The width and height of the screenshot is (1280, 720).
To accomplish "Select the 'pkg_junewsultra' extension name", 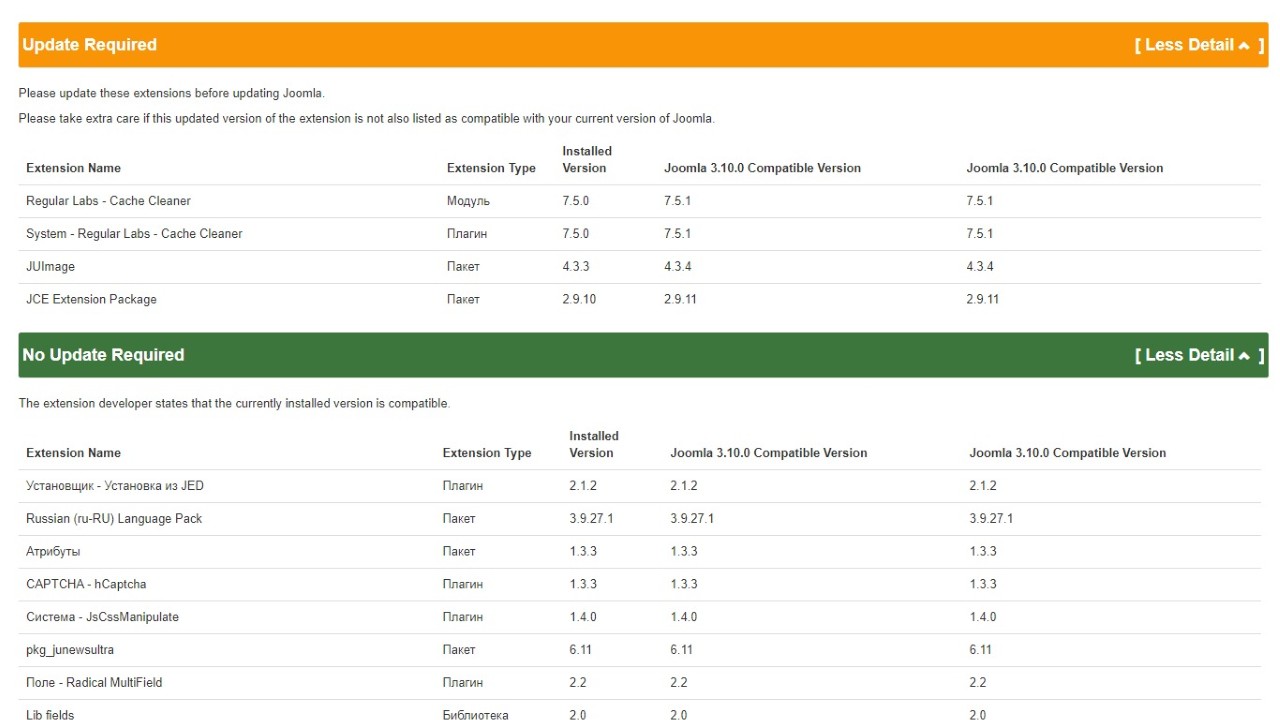I will pyautogui.click(x=70, y=650).
